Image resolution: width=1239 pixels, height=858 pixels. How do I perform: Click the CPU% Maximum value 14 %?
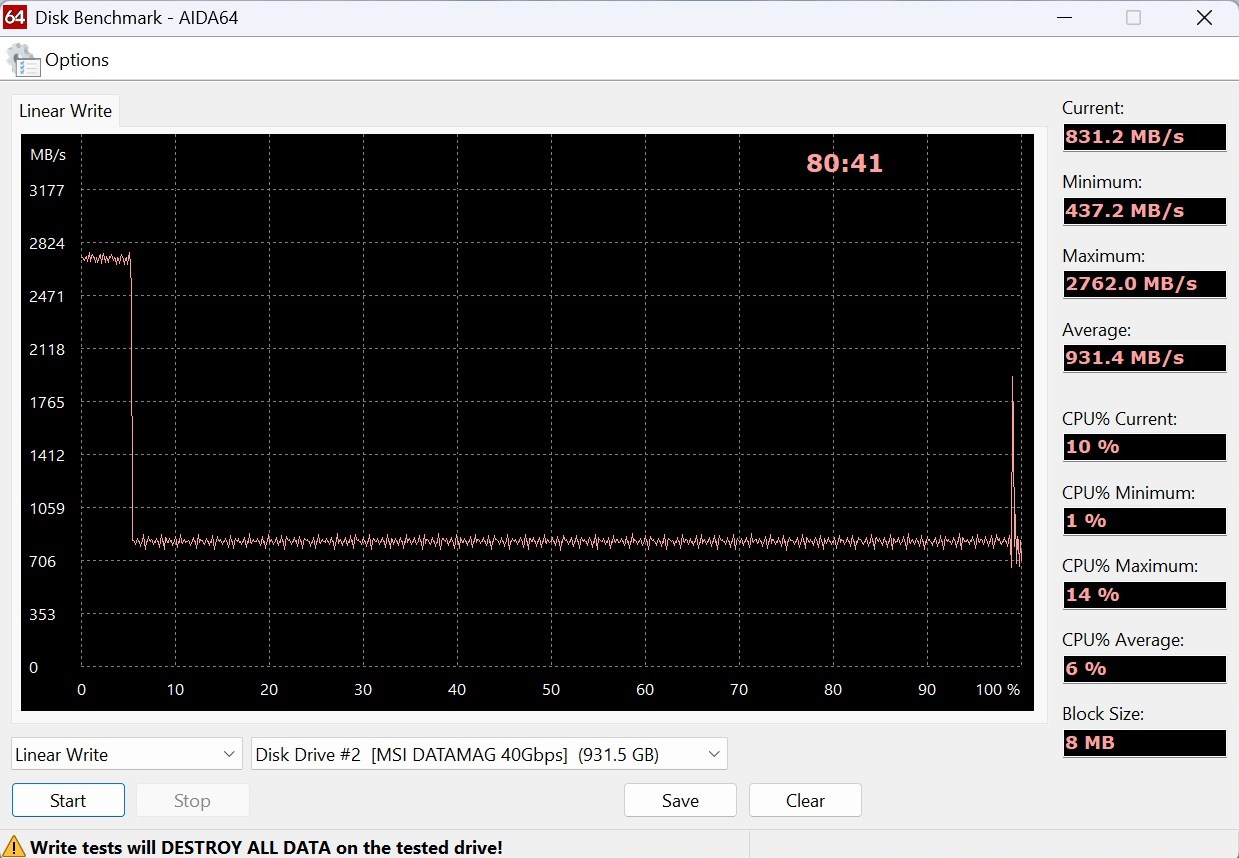click(x=1144, y=595)
